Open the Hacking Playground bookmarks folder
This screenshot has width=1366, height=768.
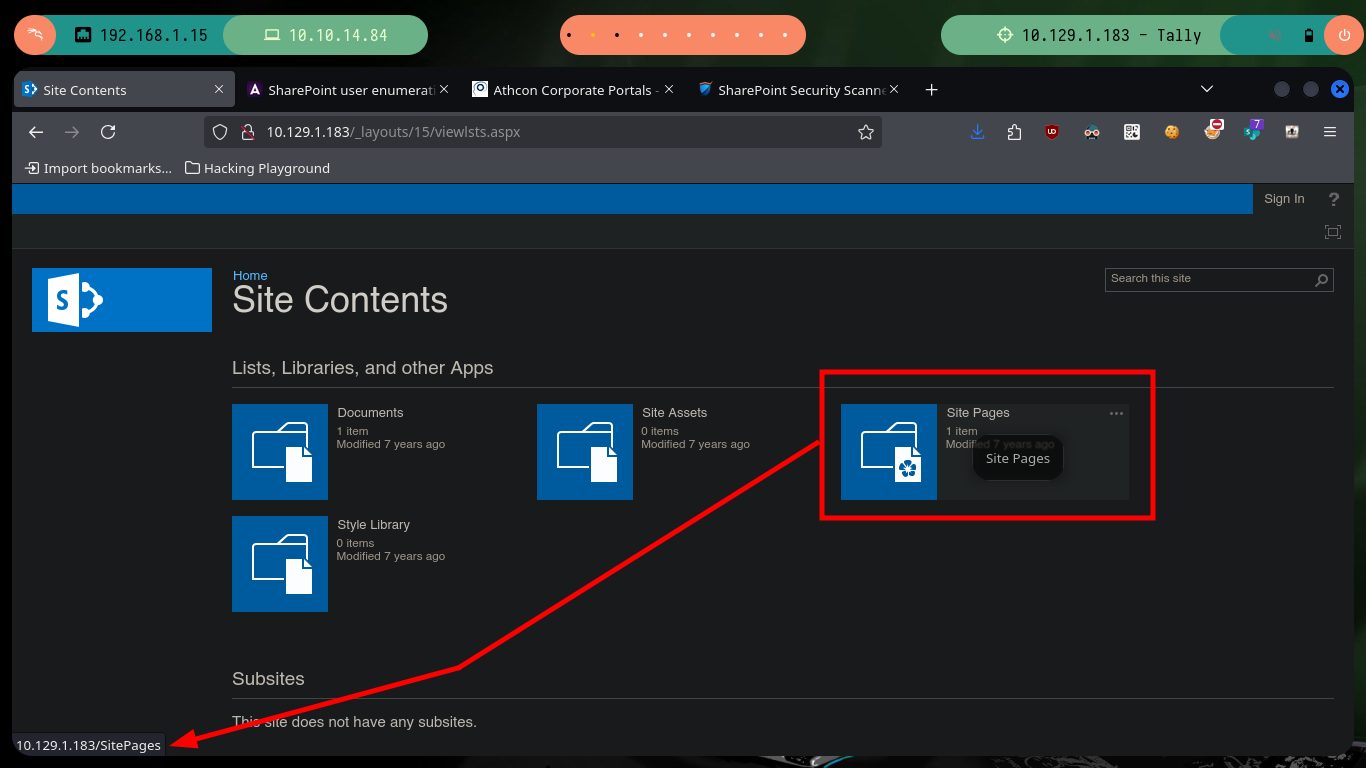pyautogui.click(x=257, y=168)
